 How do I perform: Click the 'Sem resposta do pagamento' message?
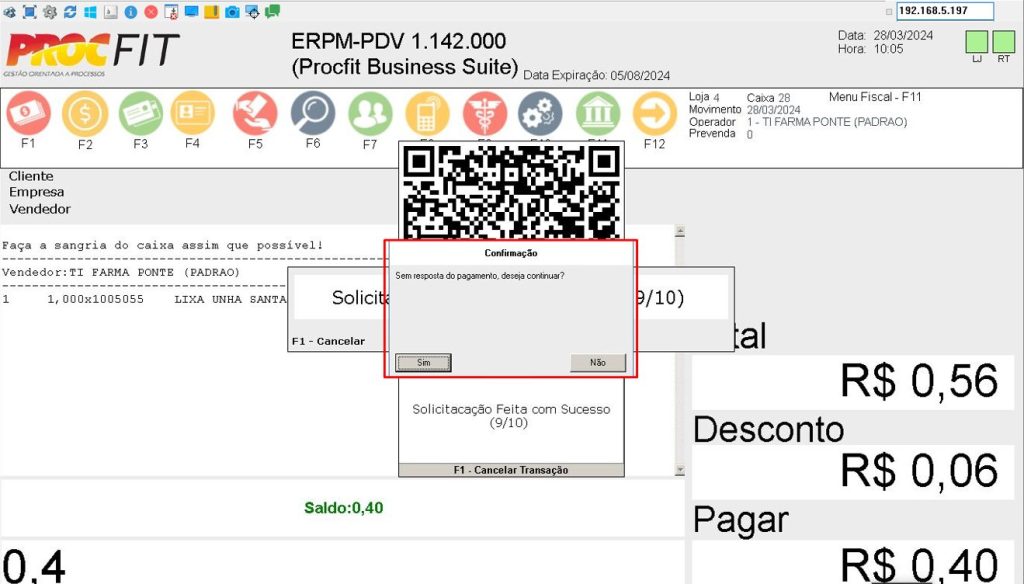480,276
